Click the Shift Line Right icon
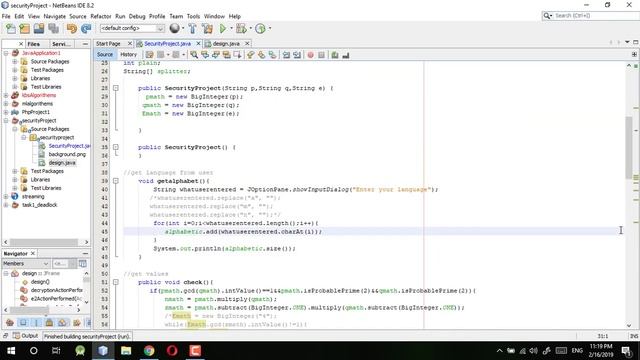Image resolution: width=640 pixels, height=360 pixels. click(297, 55)
